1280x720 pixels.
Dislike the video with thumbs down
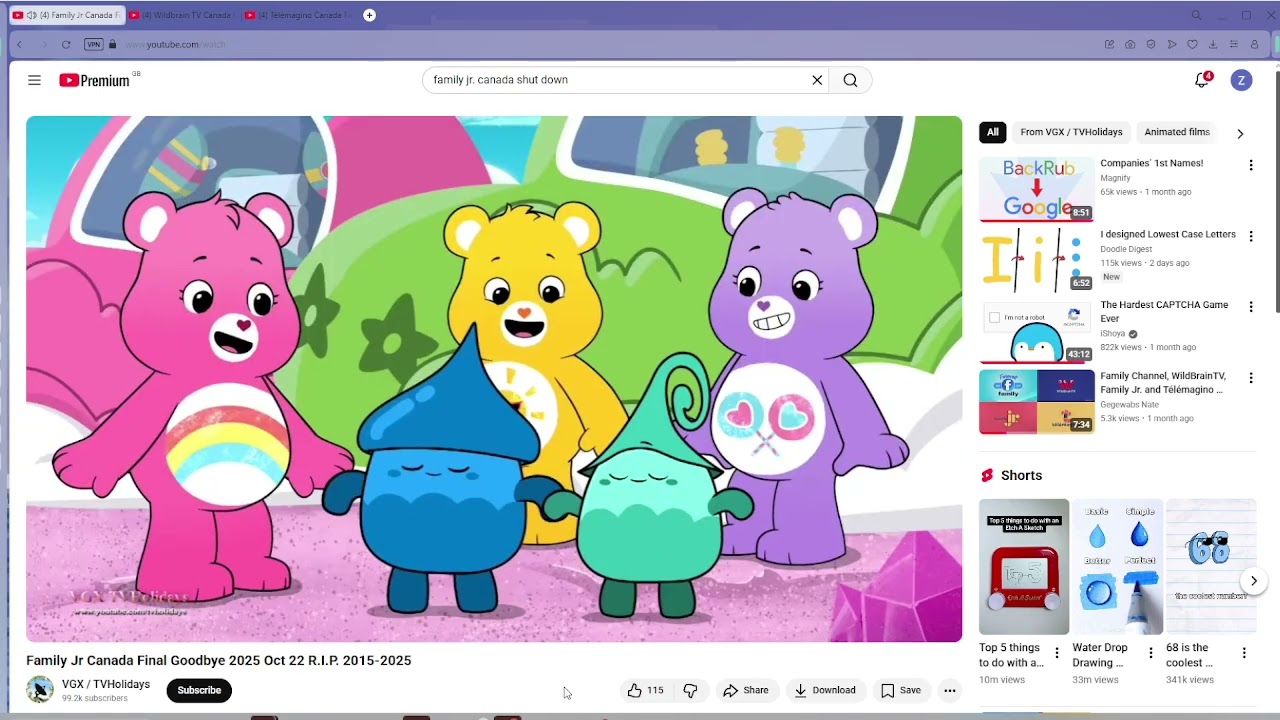[x=690, y=690]
